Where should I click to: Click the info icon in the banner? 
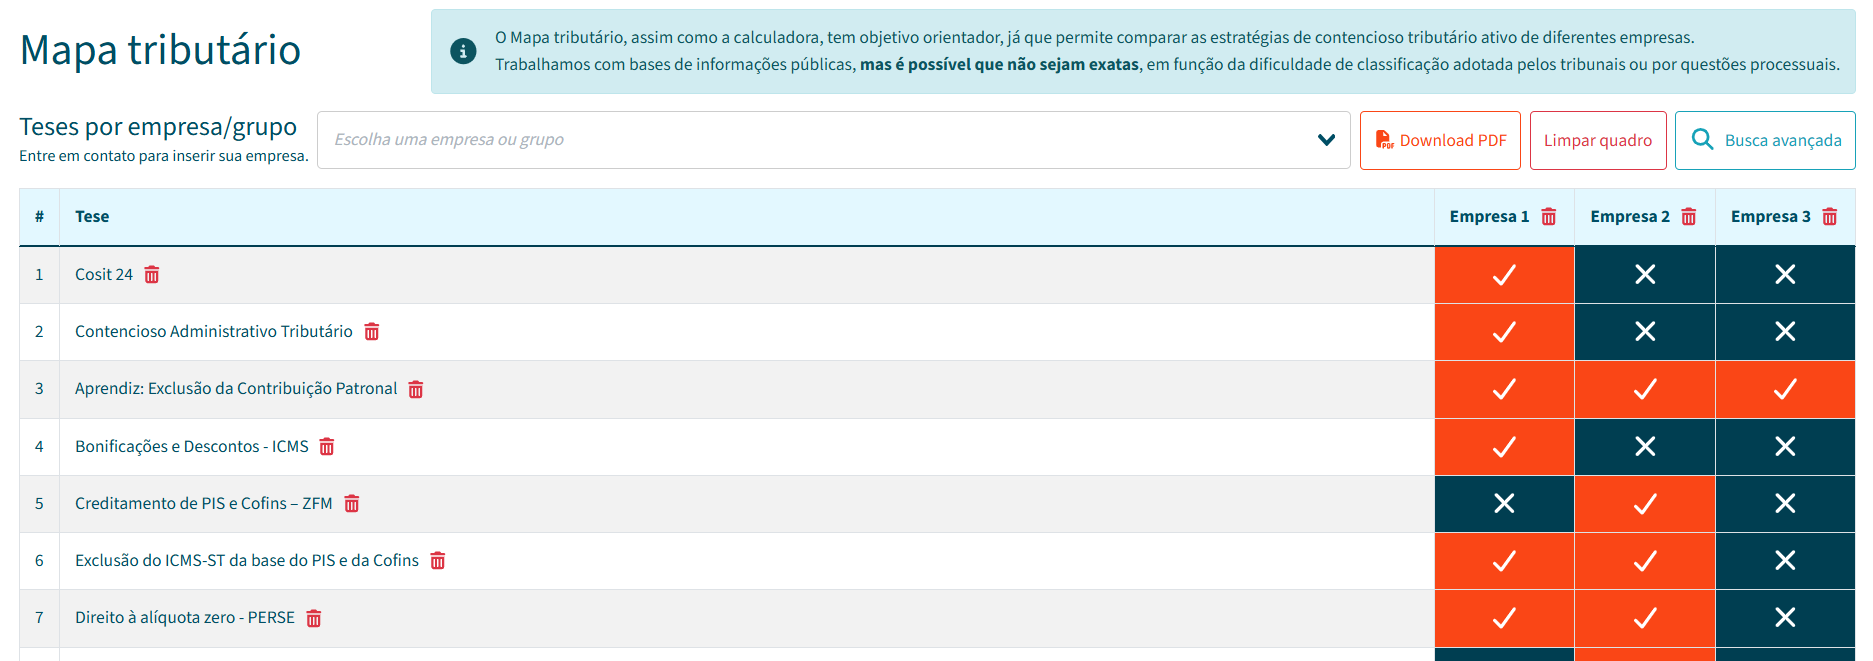pos(463,51)
